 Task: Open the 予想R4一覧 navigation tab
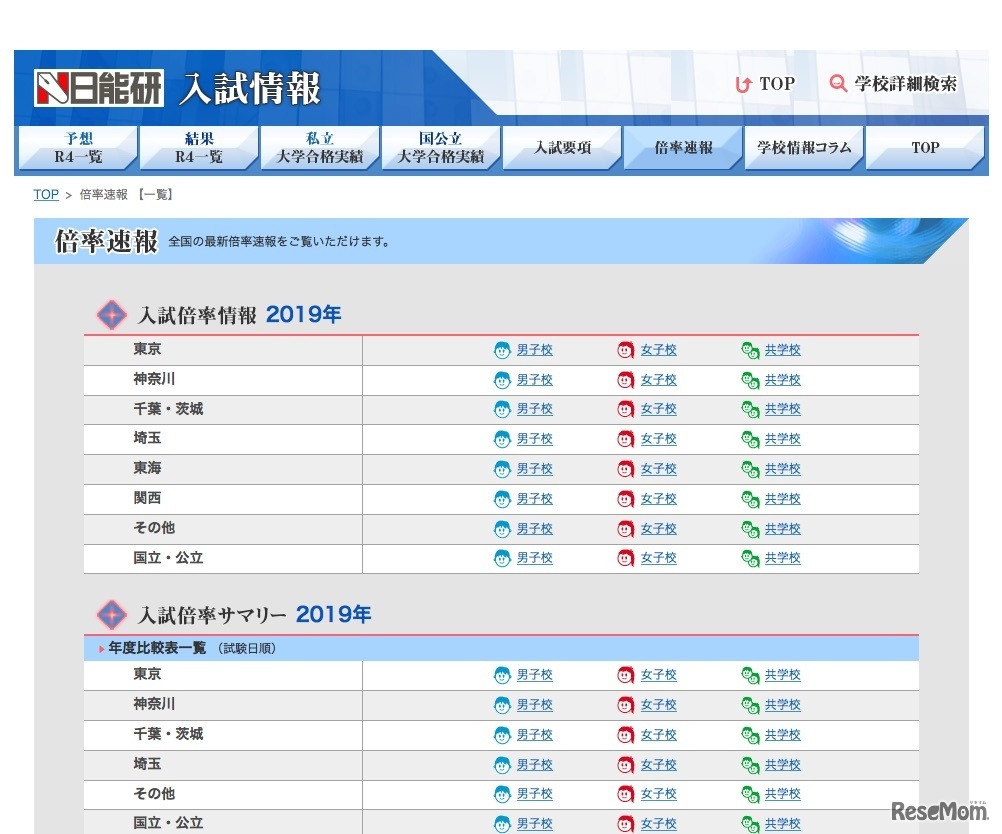(x=78, y=148)
